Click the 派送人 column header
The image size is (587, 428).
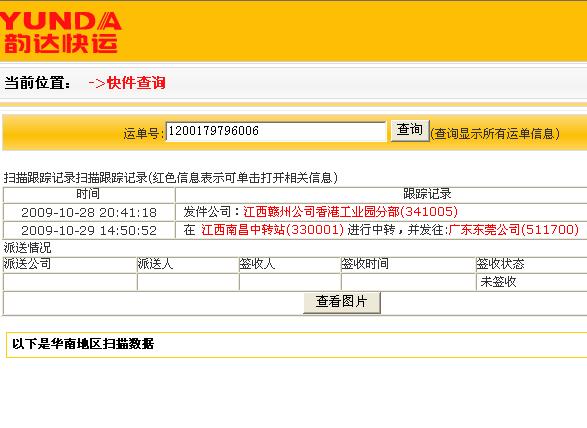[188, 264]
